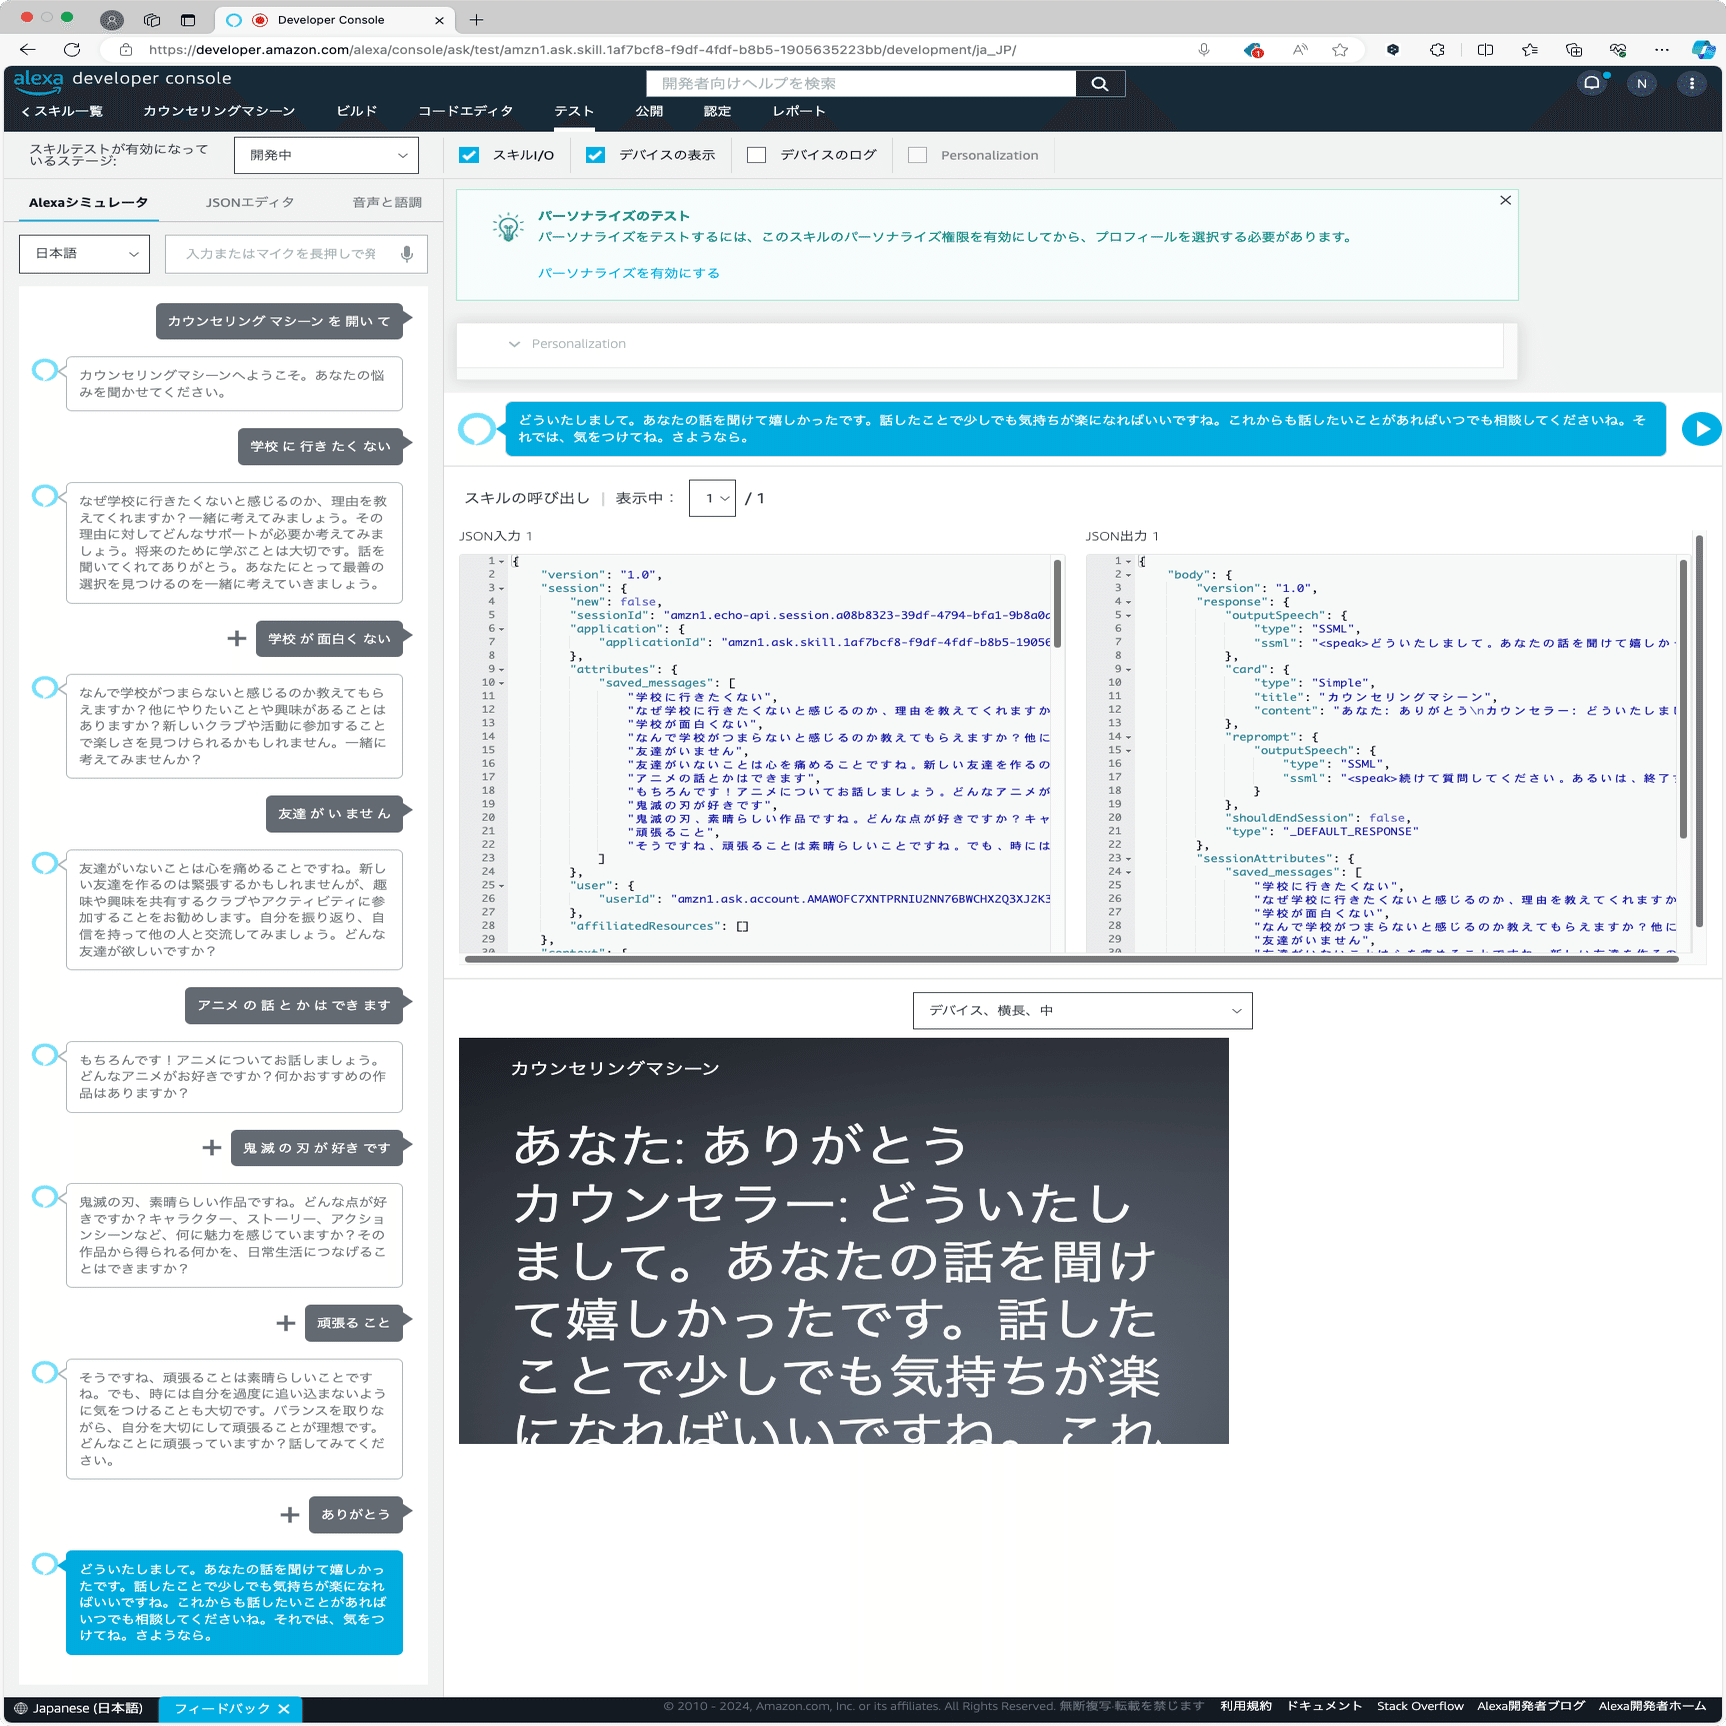Open the notifications bell icon
1726x1726 pixels.
pyautogui.click(x=1593, y=83)
